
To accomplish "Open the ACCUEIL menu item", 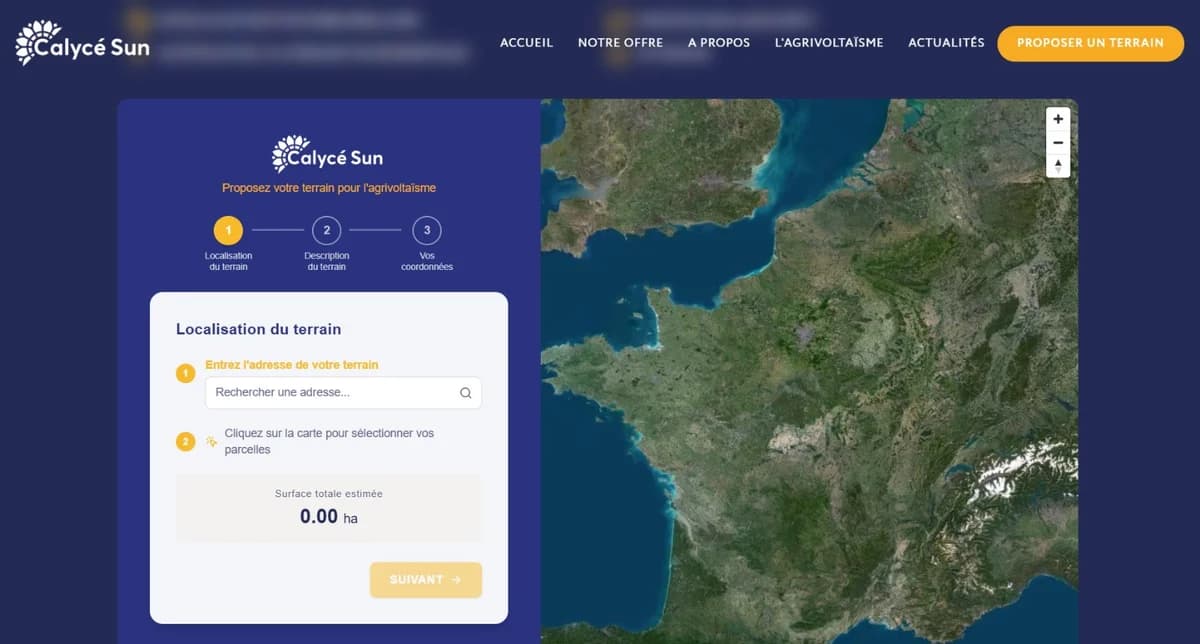I will pos(526,43).
